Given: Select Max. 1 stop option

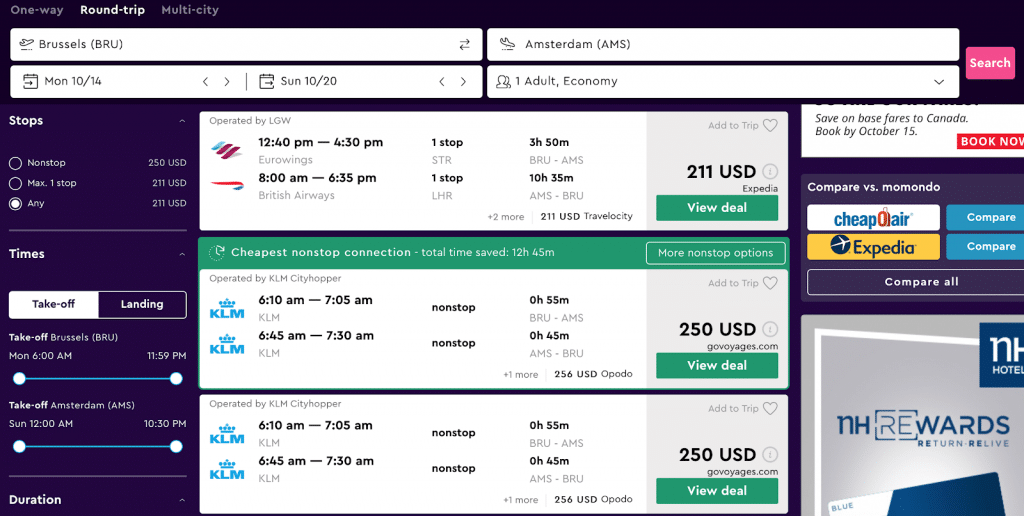Looking at the screenshot, I should pos(15,183).
